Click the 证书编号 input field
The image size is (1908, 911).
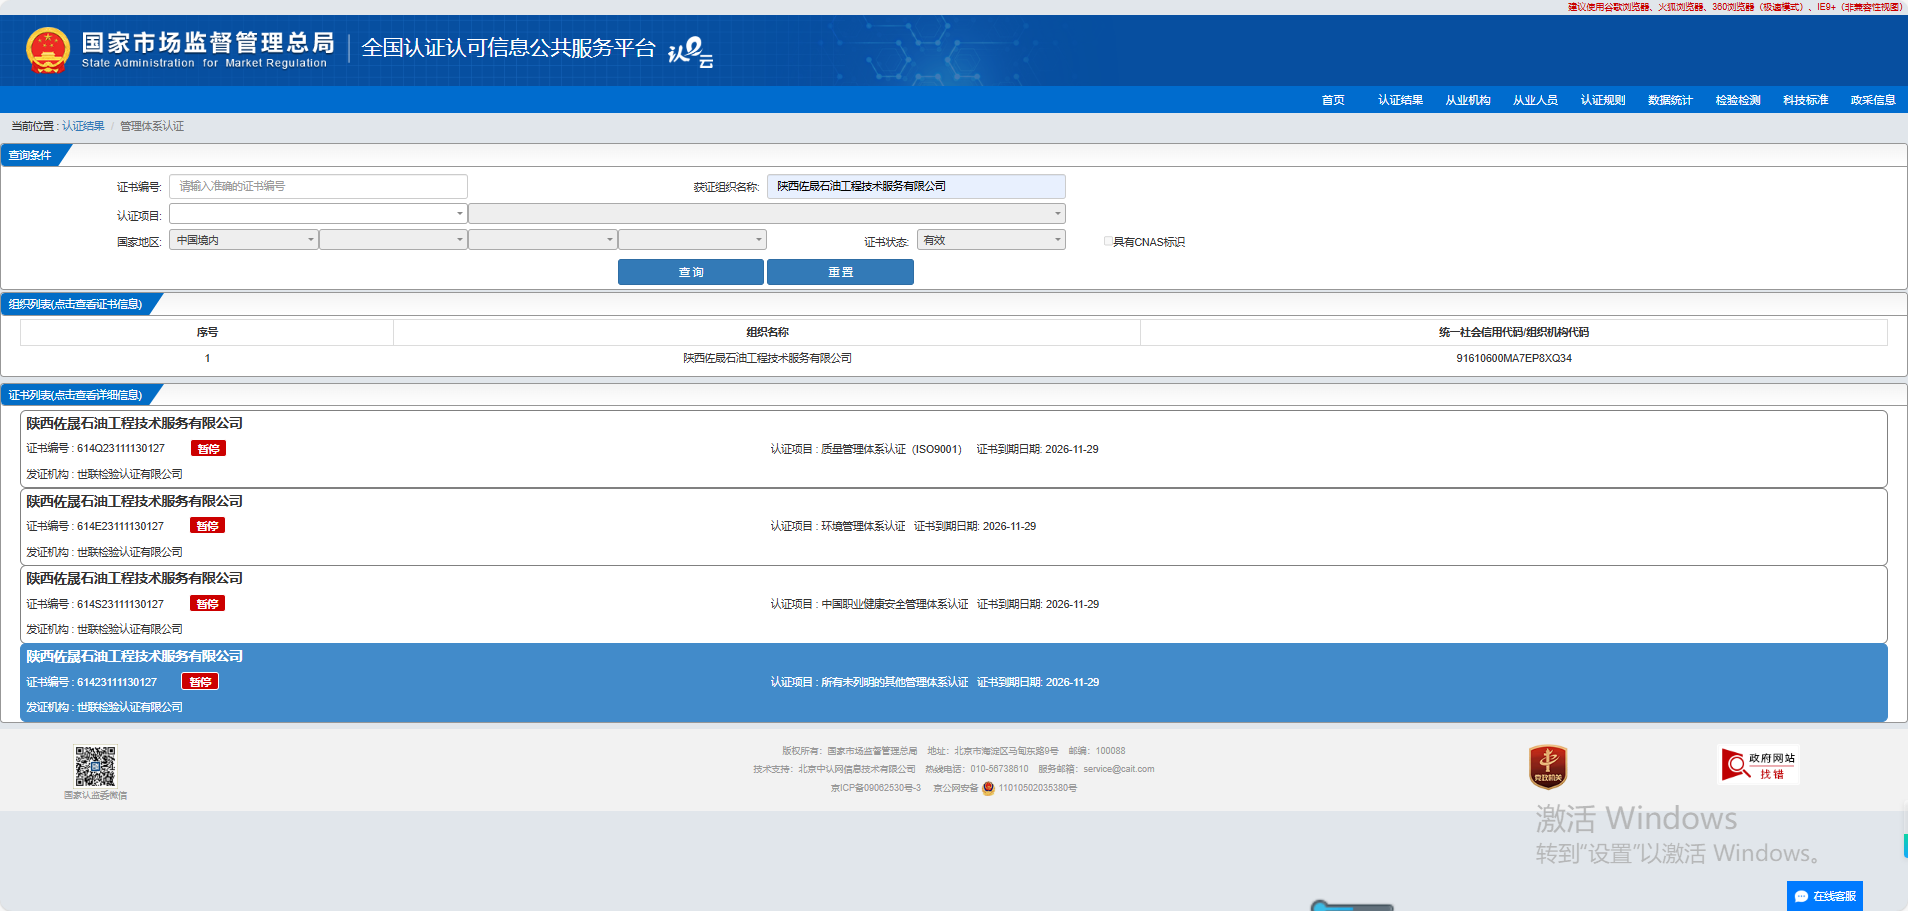(x=318, y=186)
